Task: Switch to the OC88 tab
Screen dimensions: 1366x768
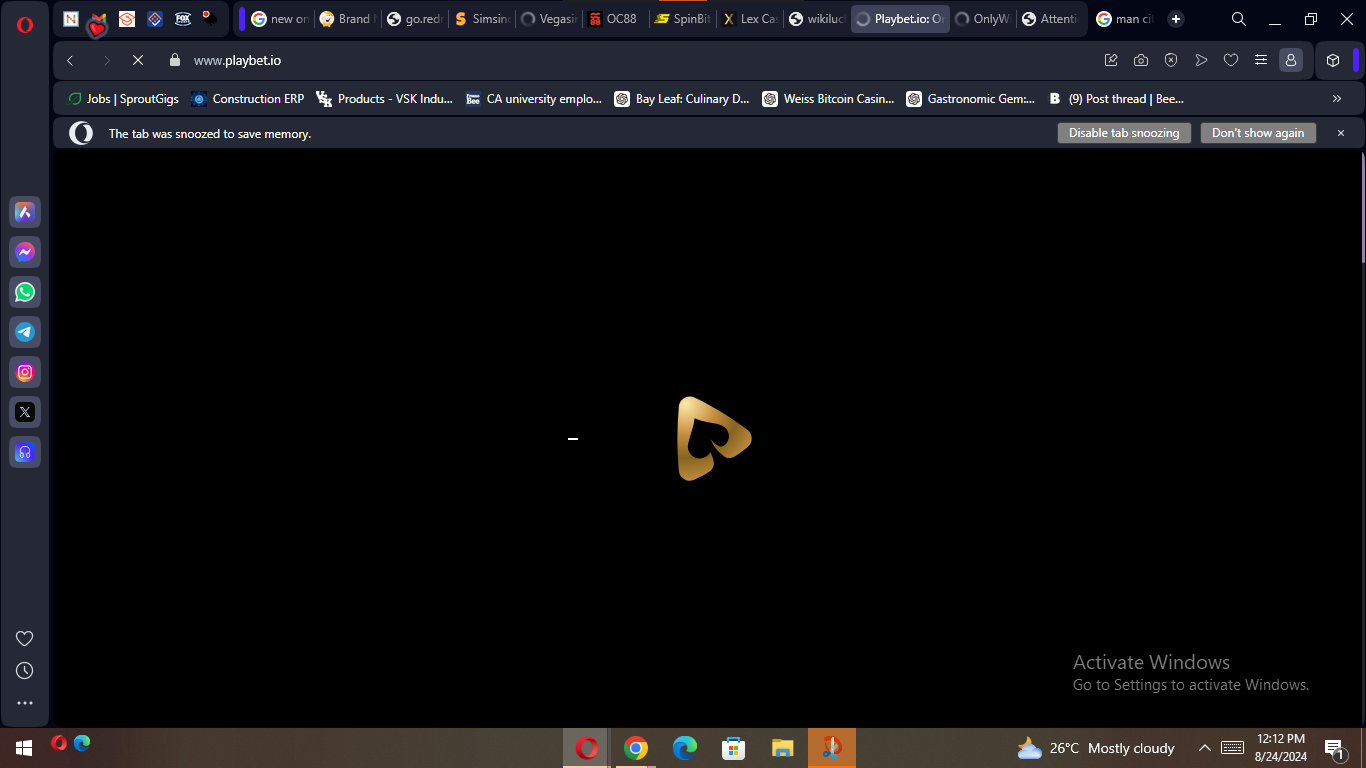Action: click(x=616, y=19)
